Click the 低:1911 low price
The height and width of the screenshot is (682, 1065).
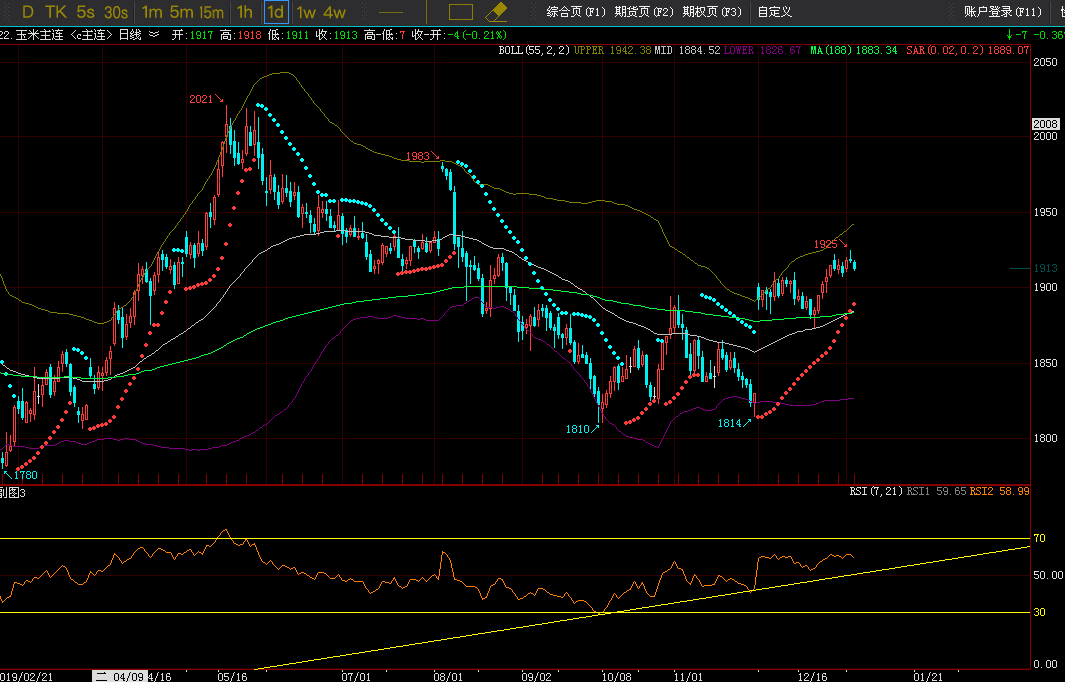tap(289, 35)
